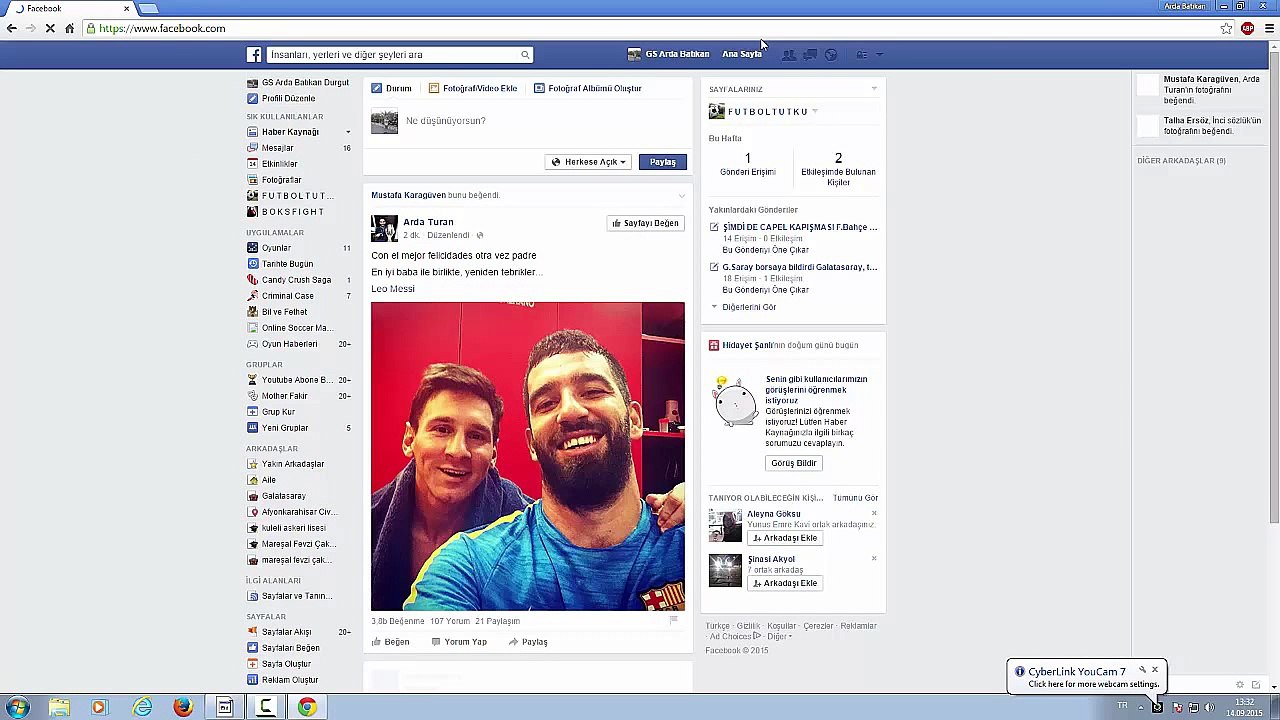
Task: Click the Profili Düzenle pencil icon
Action: click(252, 98)
